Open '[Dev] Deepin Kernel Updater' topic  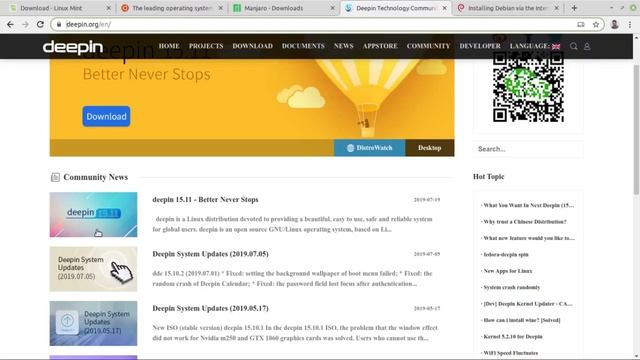(x=527, y=304)
